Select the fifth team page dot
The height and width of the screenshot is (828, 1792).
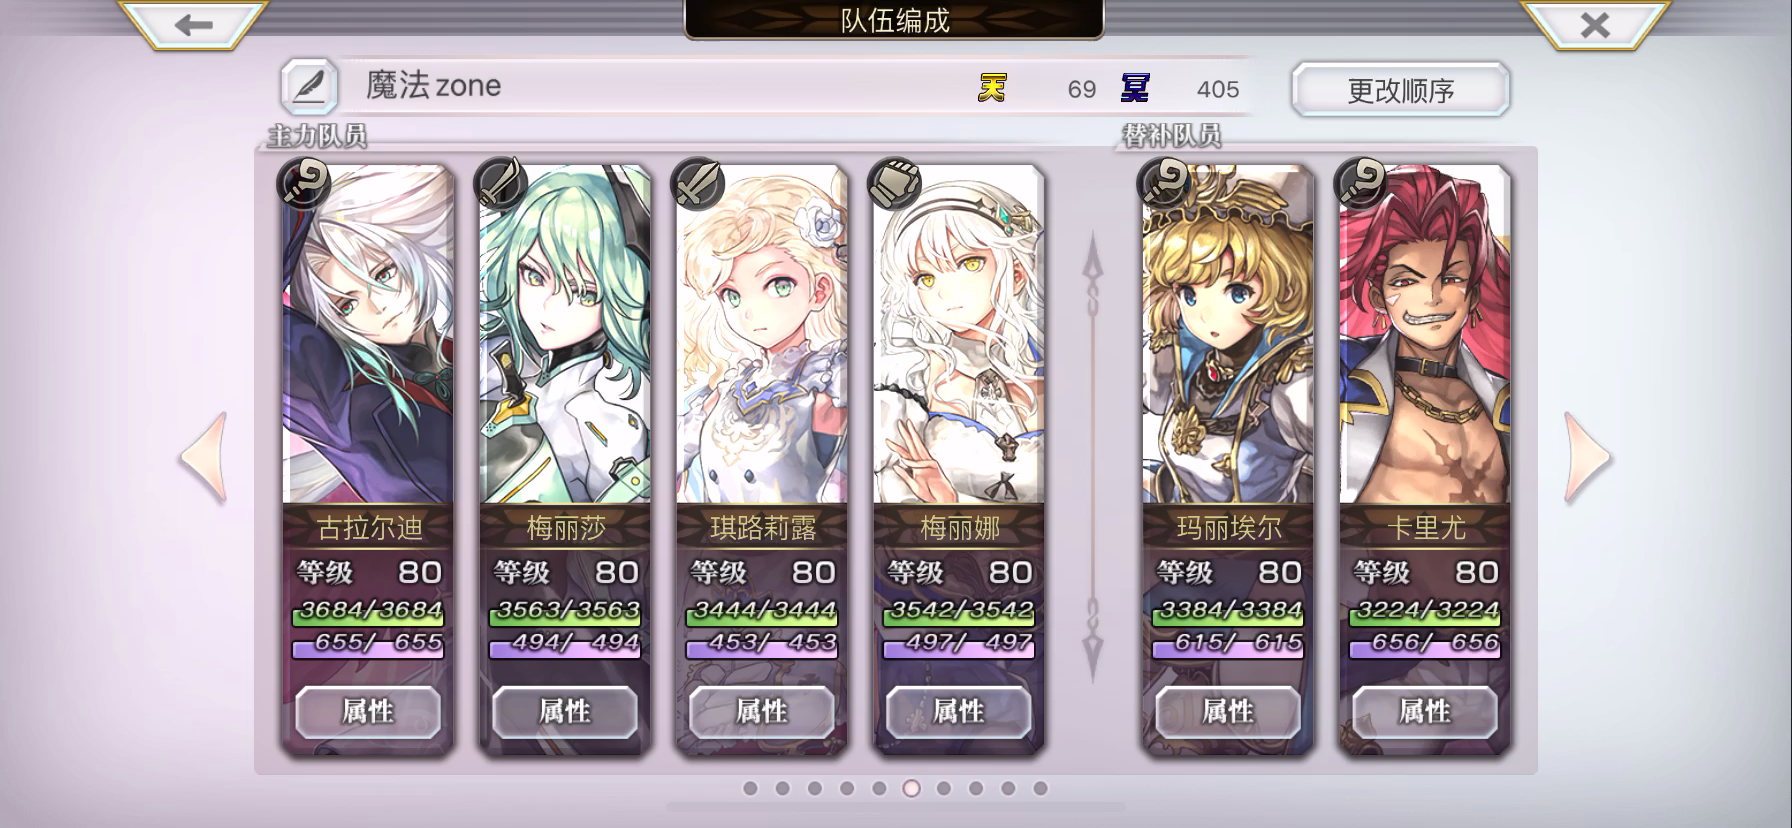pos(879,788)
